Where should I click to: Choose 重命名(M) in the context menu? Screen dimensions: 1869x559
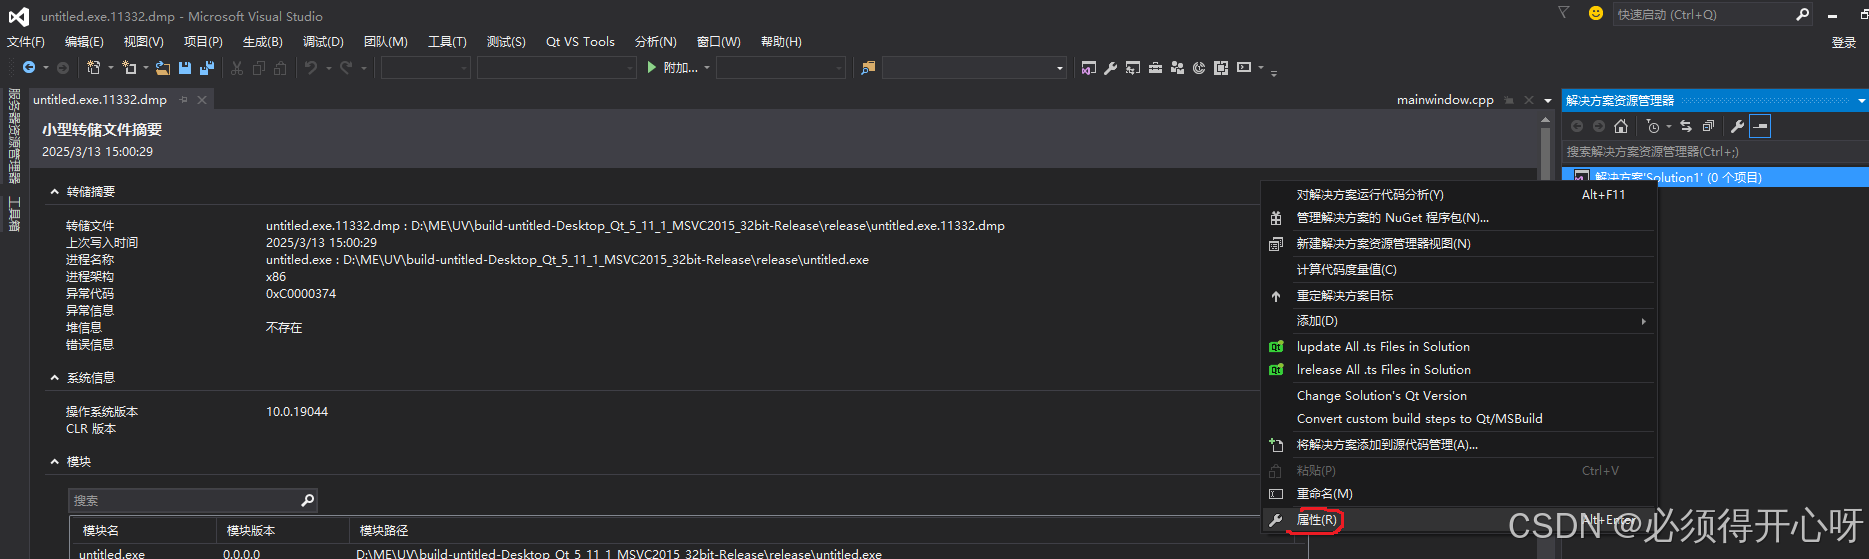[1459, 494]
